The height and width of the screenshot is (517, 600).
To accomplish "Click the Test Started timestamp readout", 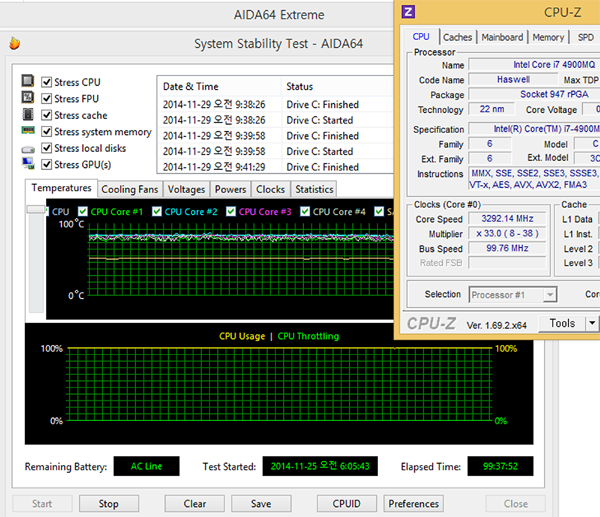I will click(x=320, y=466).
